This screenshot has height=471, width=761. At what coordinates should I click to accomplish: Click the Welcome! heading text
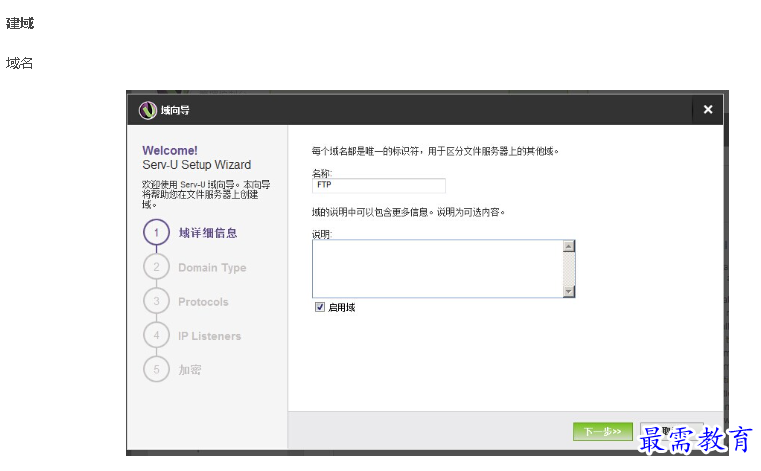170,151
